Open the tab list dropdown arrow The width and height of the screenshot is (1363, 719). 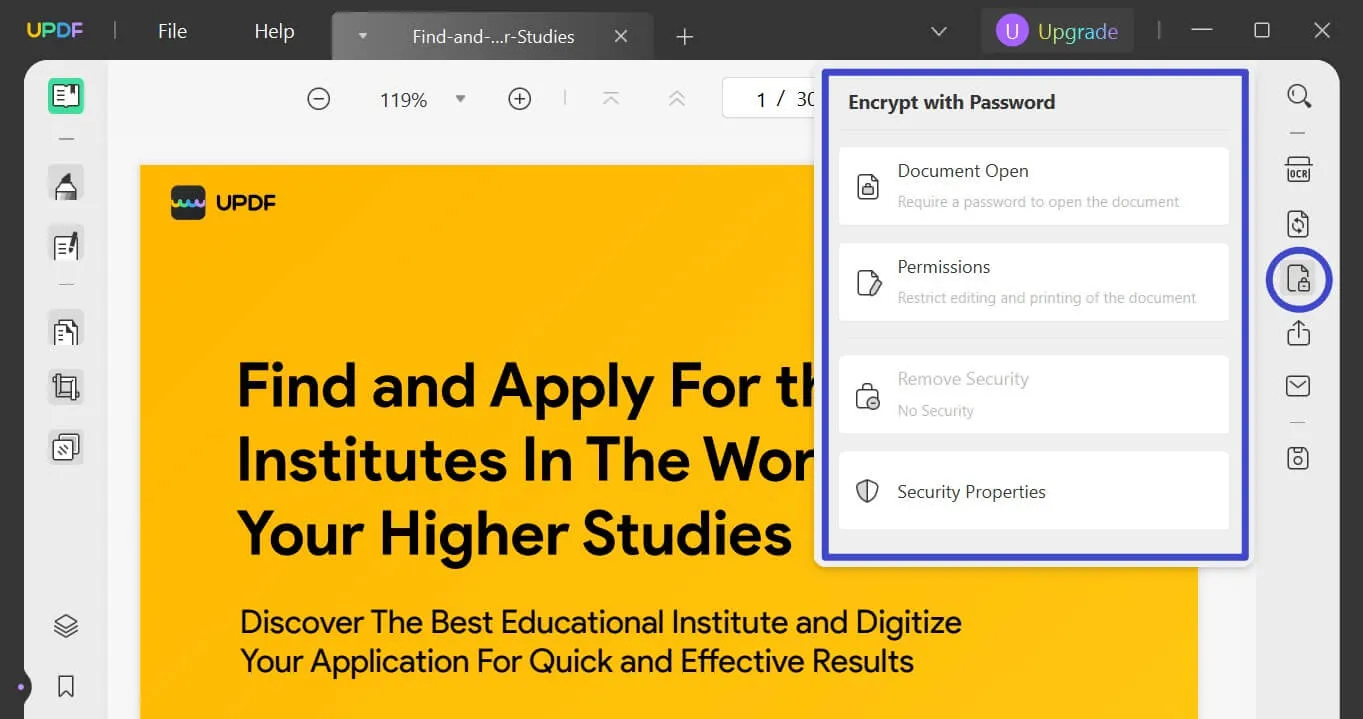(939, 32)
